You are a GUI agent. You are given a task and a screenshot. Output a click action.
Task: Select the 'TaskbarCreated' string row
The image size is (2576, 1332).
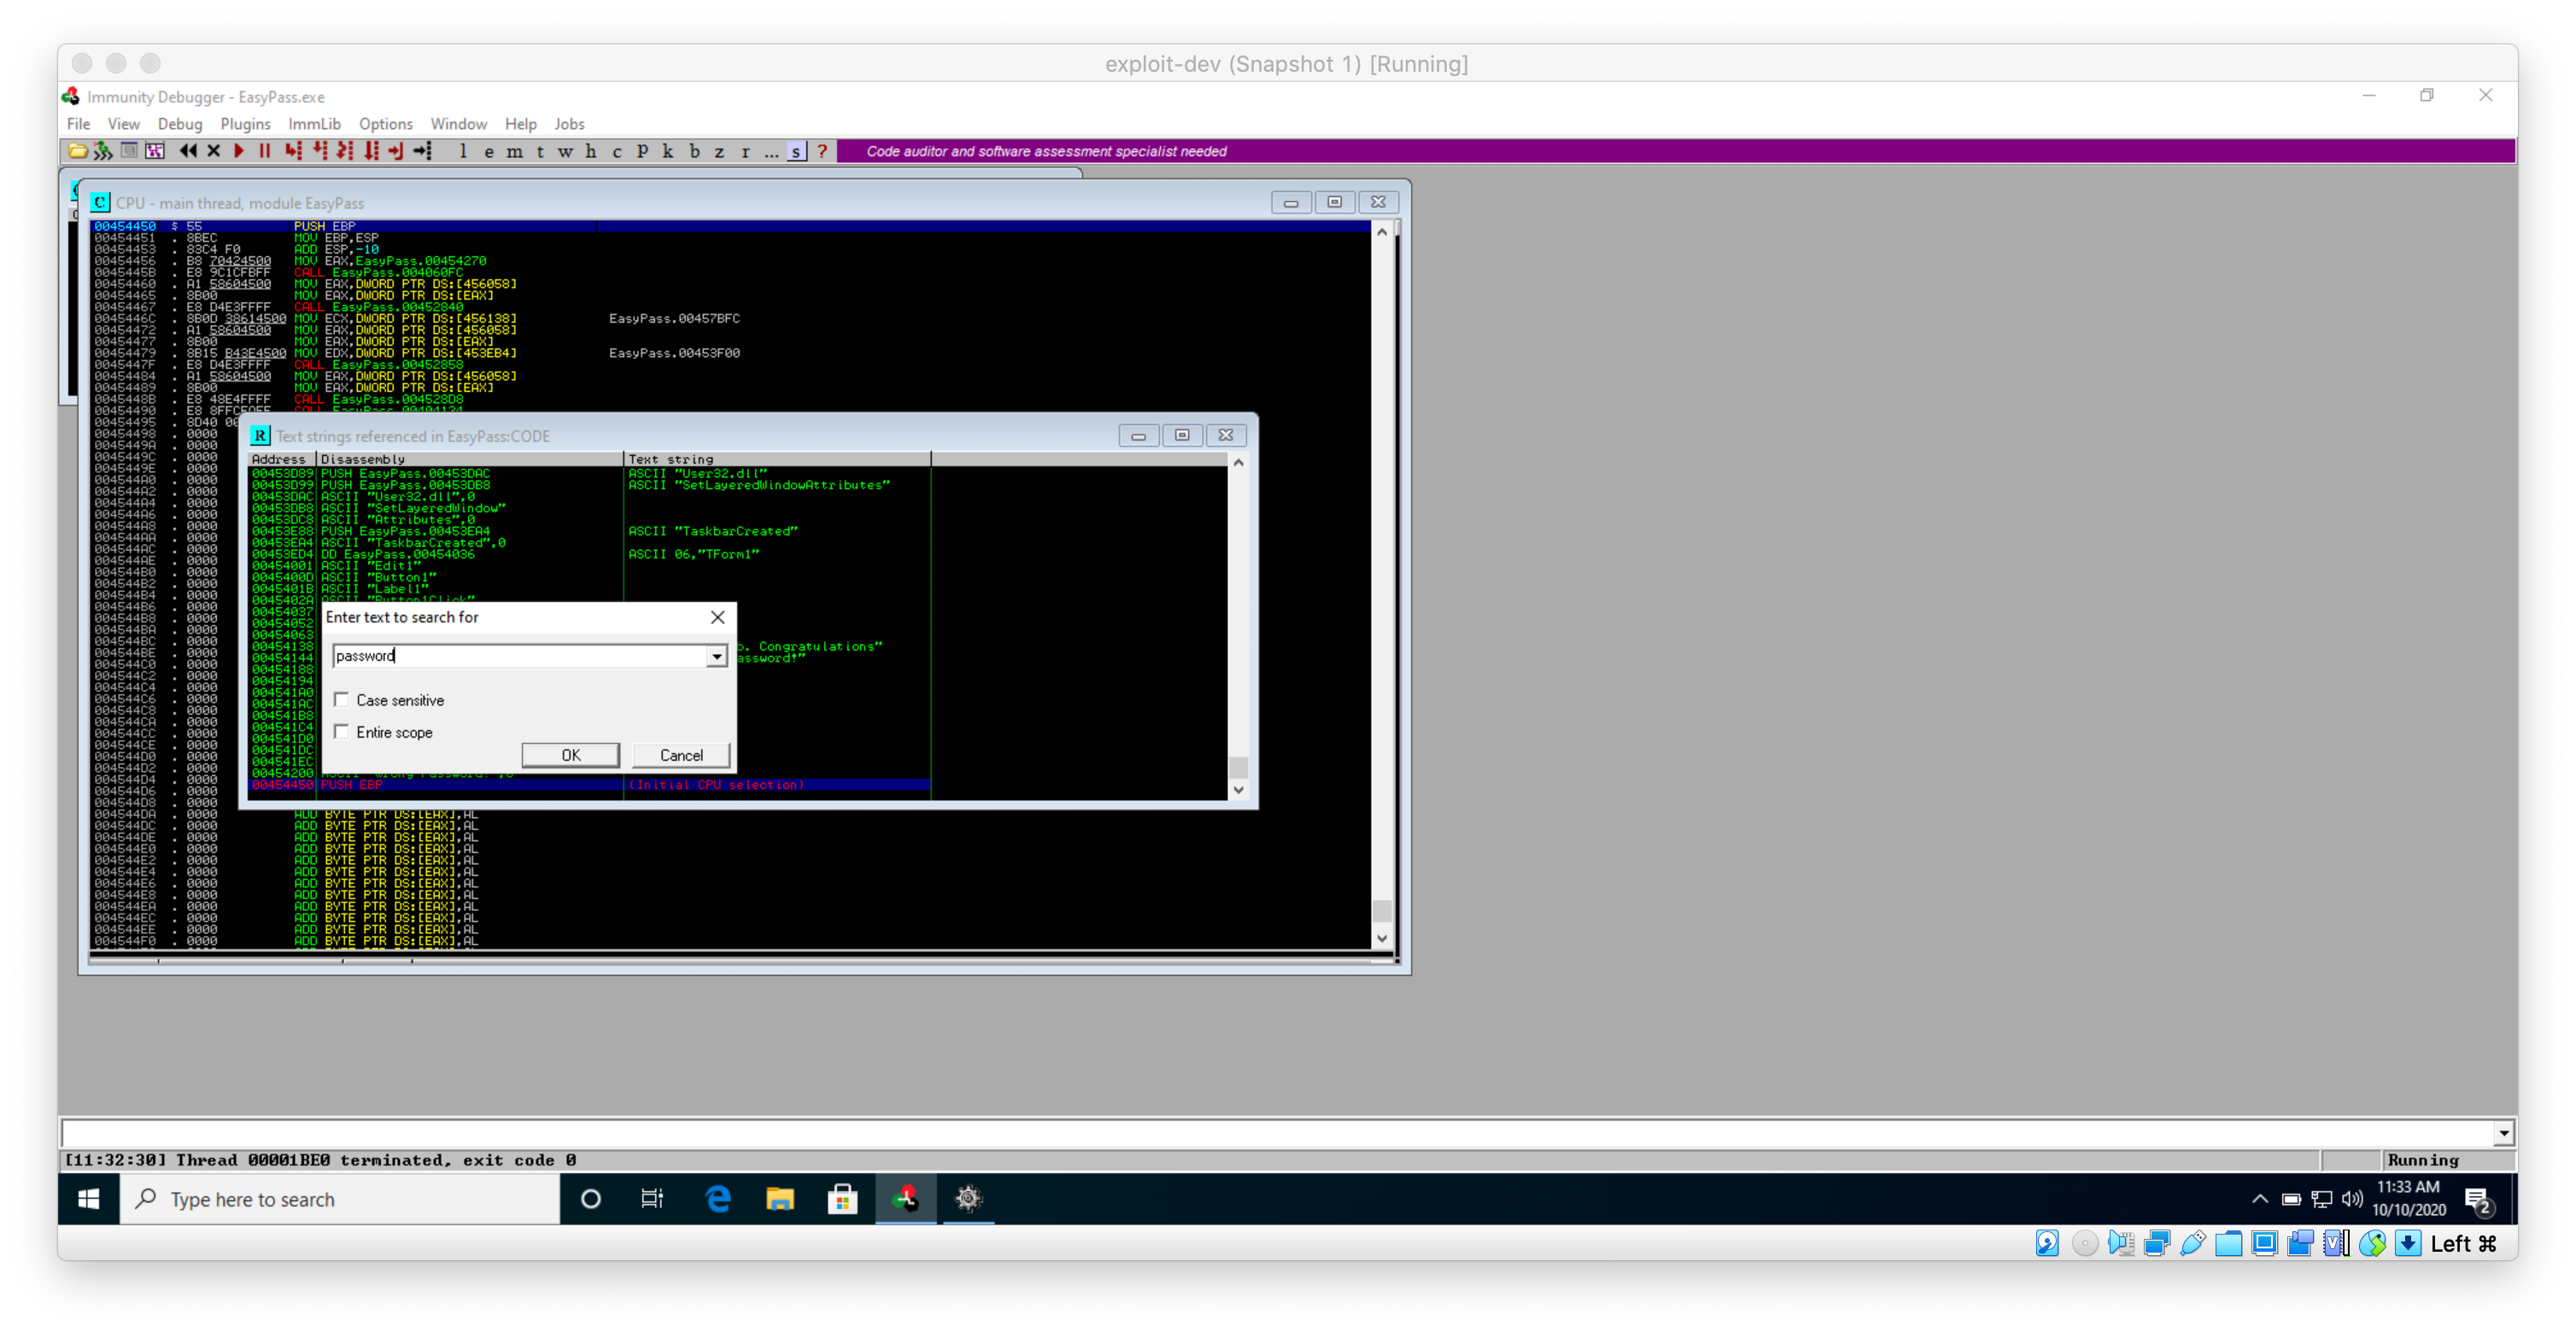pyautogui.click(x=589, y=531)
